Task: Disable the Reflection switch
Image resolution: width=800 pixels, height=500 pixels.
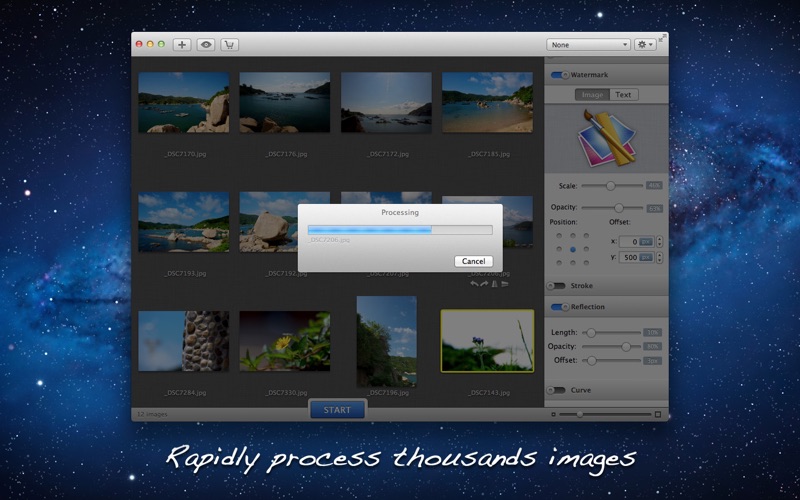Action: (560, 307)
